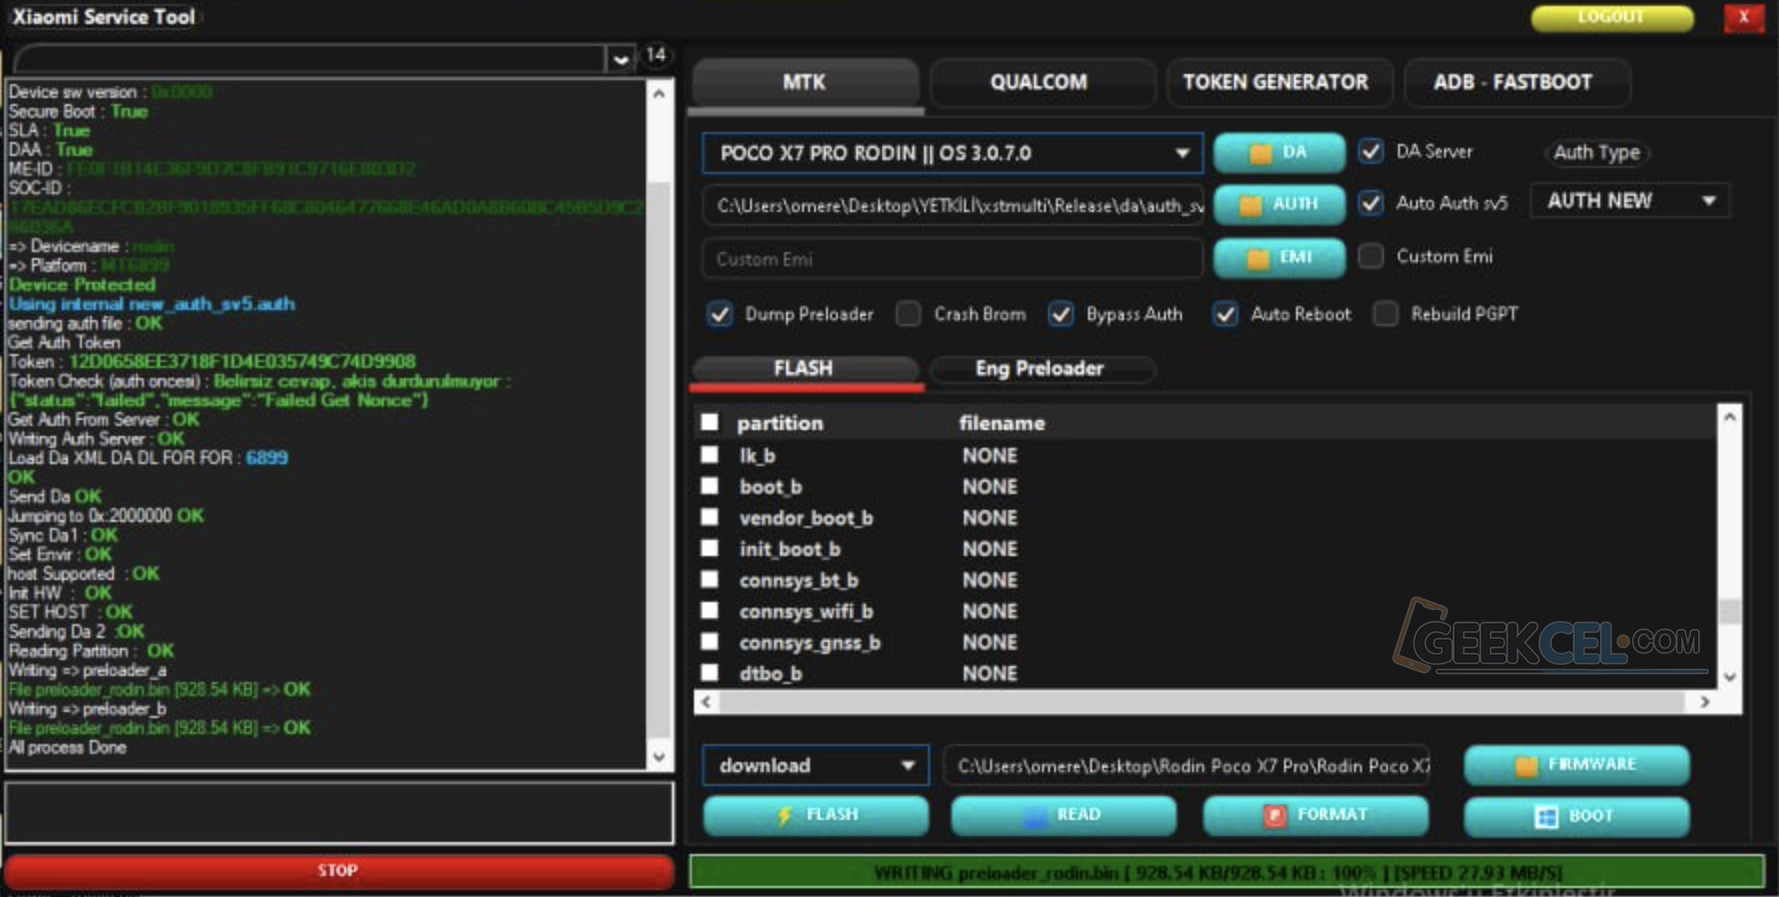Click the port count '14' indicator
Image resolution: width=1779 pixels, height=897 pixels.
click(655, 54)
